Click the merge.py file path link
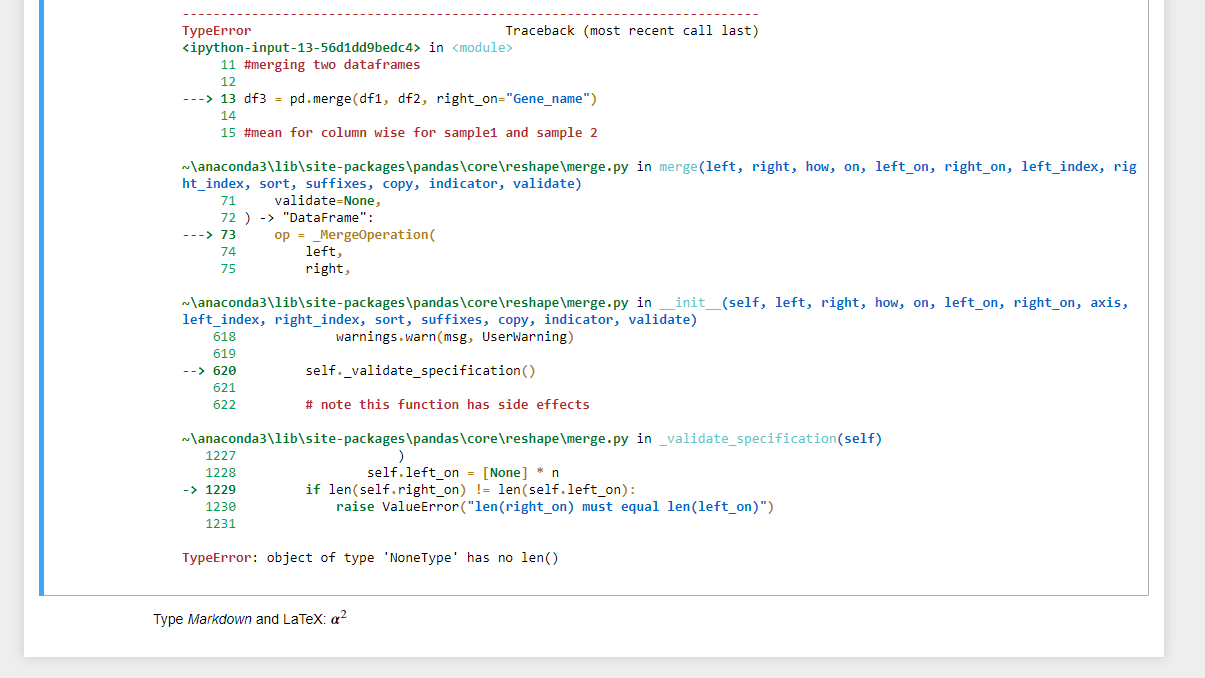Image resolution: width=1205 pixels, height=678 pixels. (400, 166)
